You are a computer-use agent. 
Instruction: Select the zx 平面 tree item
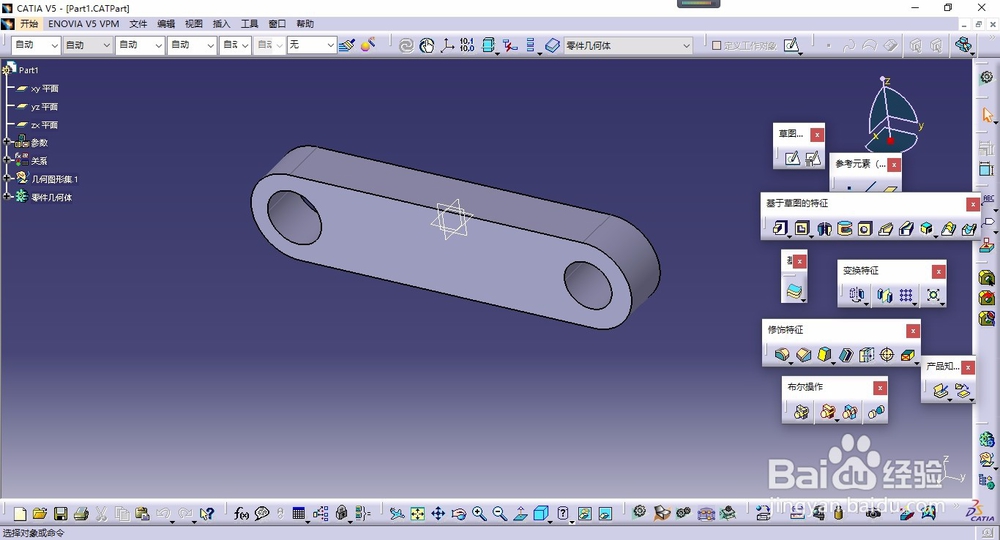tap(38, 125)
